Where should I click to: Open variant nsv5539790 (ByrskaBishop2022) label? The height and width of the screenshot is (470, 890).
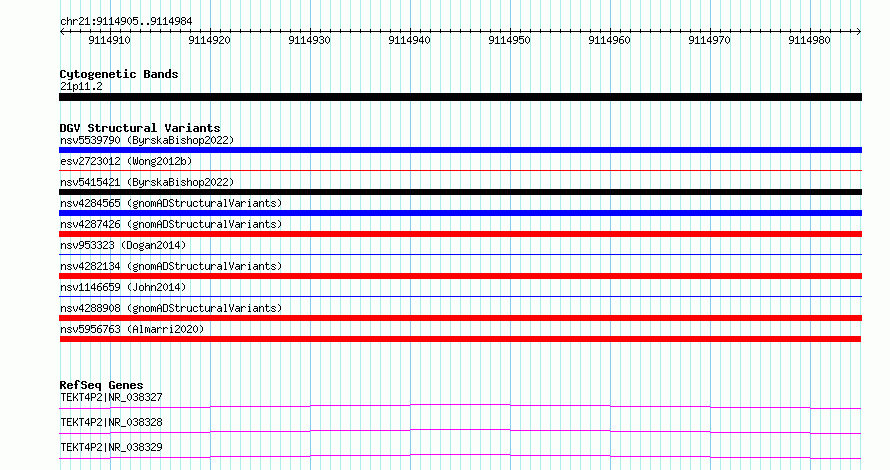147,140
